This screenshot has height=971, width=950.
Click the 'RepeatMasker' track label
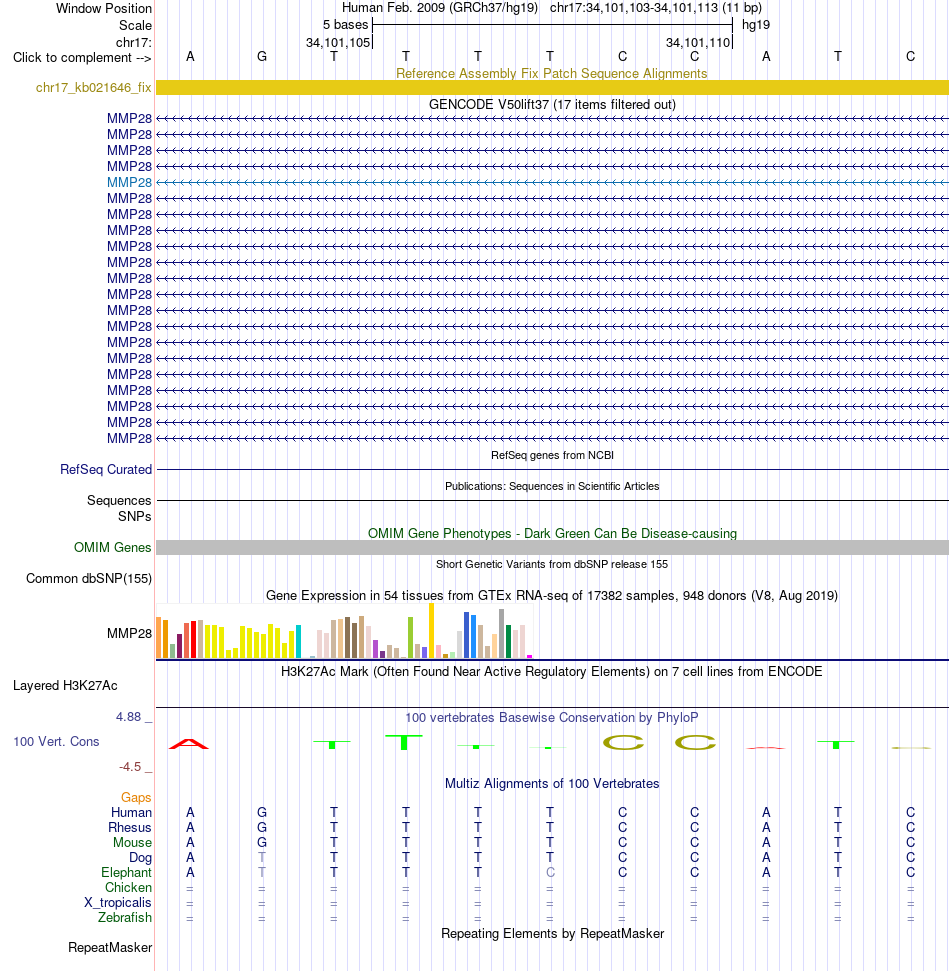pos(110,947)
